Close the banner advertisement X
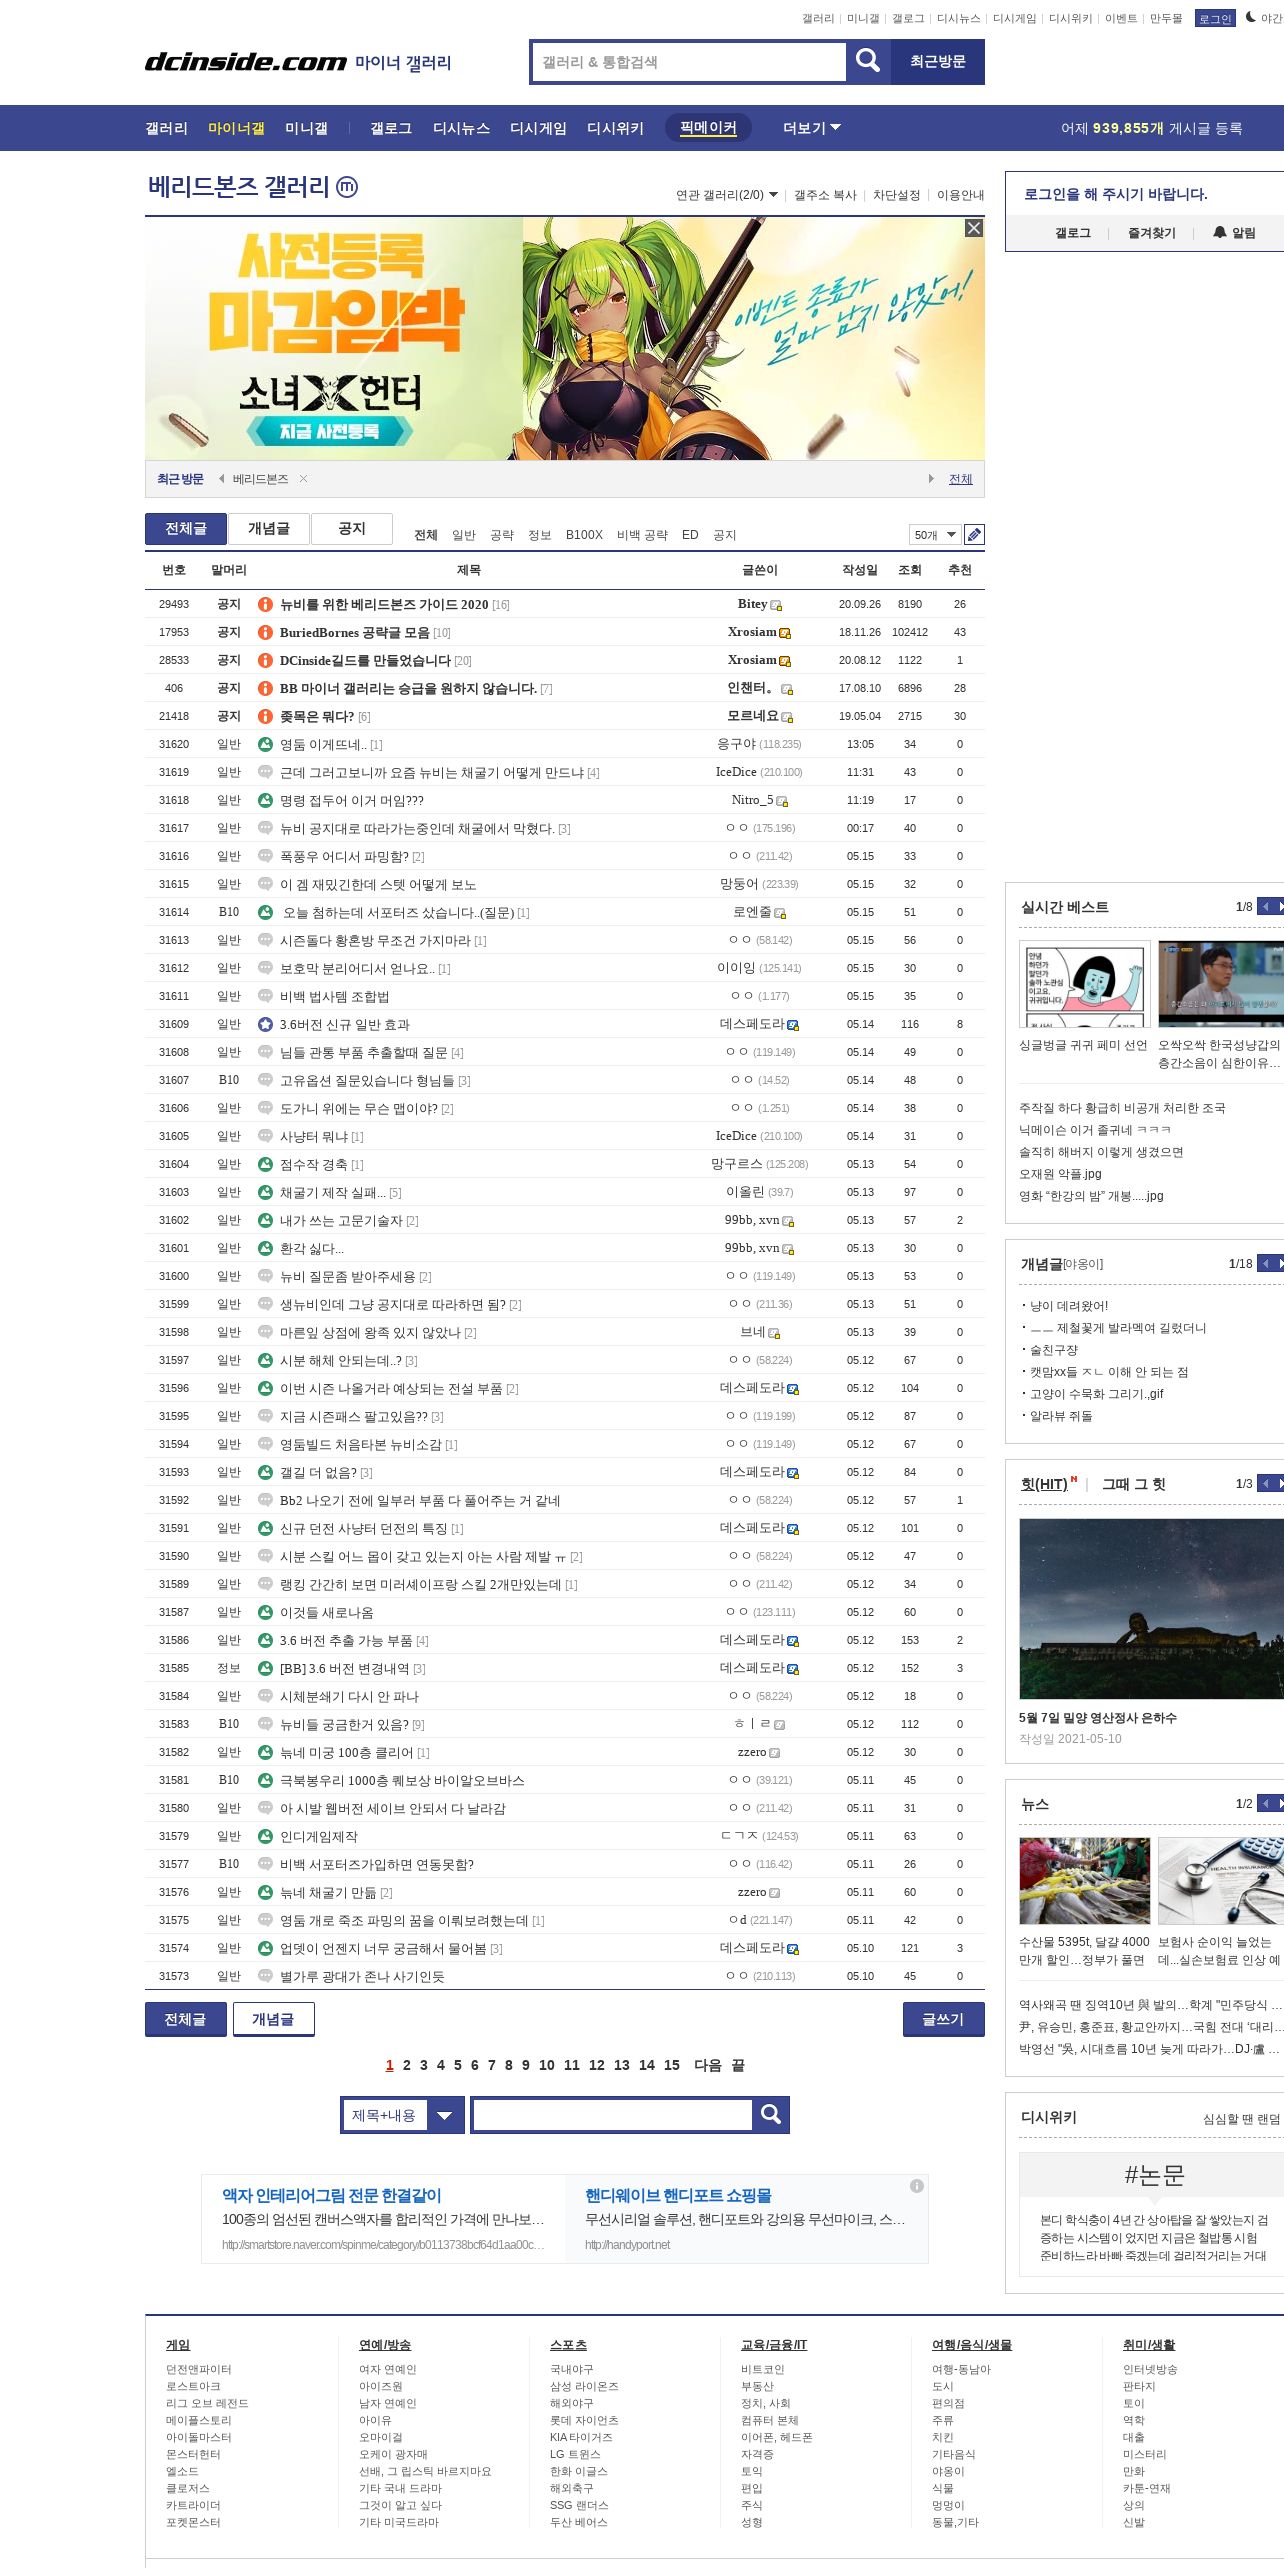 (973, 229)
